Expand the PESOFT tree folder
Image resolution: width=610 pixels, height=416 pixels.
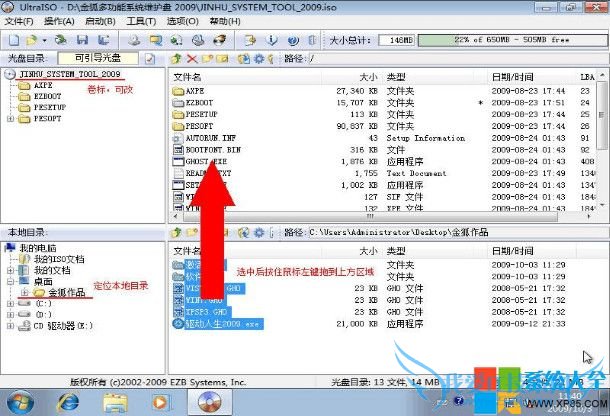(x=11, y=119)
